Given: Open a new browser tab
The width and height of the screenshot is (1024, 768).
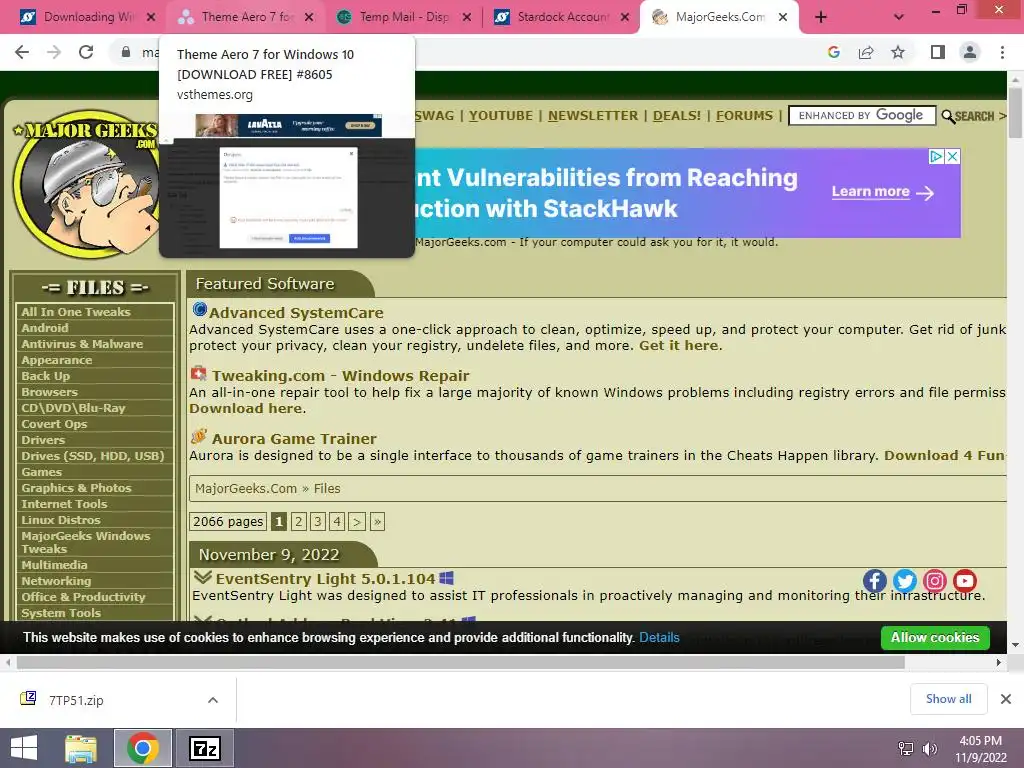Looking at the screenshot, I should tap(821, 18).
